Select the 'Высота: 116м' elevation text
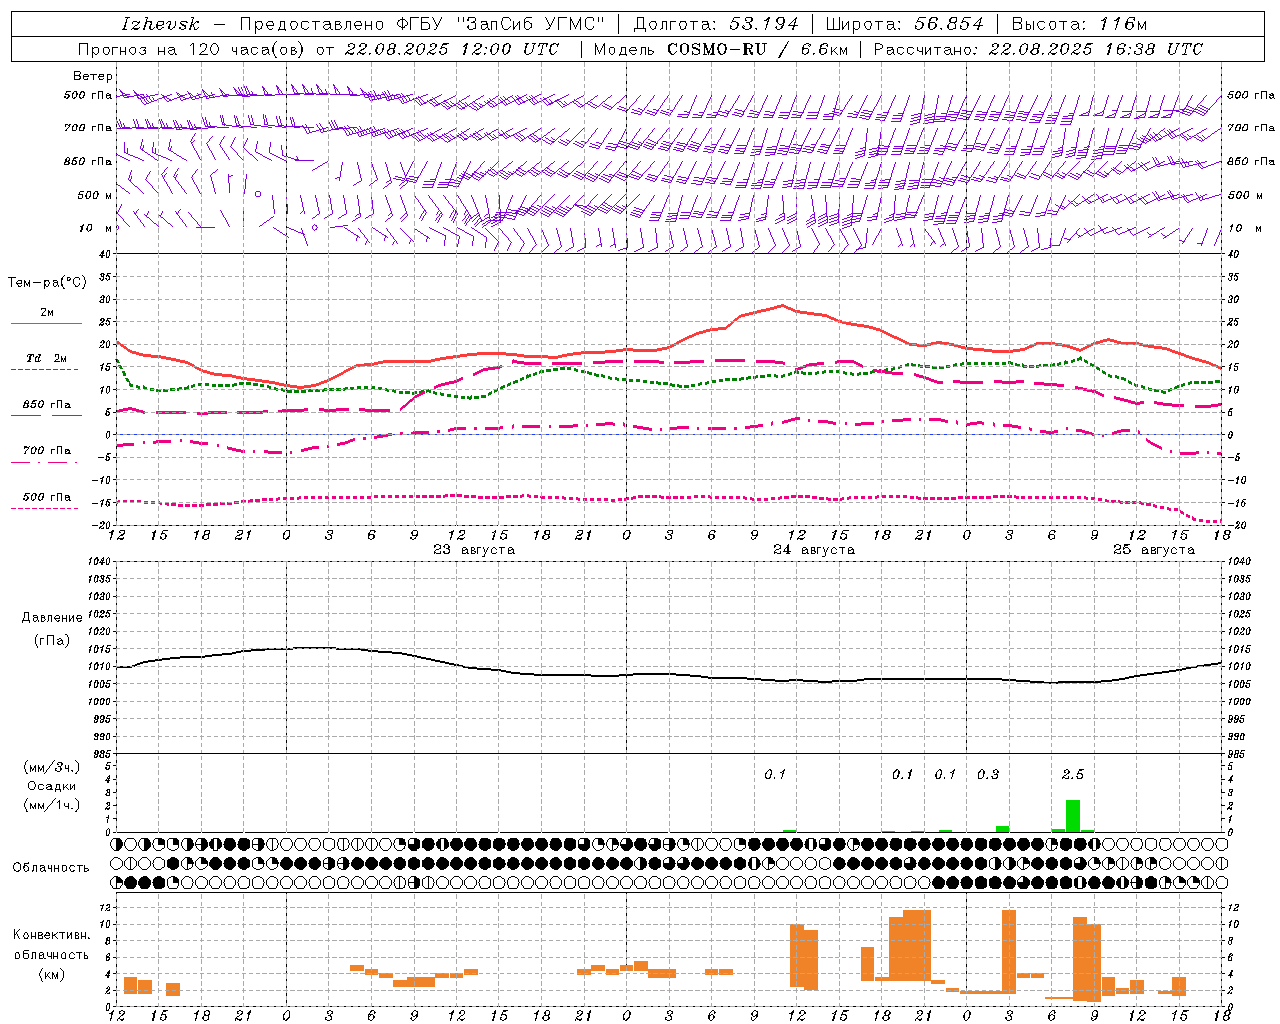Image resolution: width=1280 pixels, height=1024 pixels. point(1079,23)
